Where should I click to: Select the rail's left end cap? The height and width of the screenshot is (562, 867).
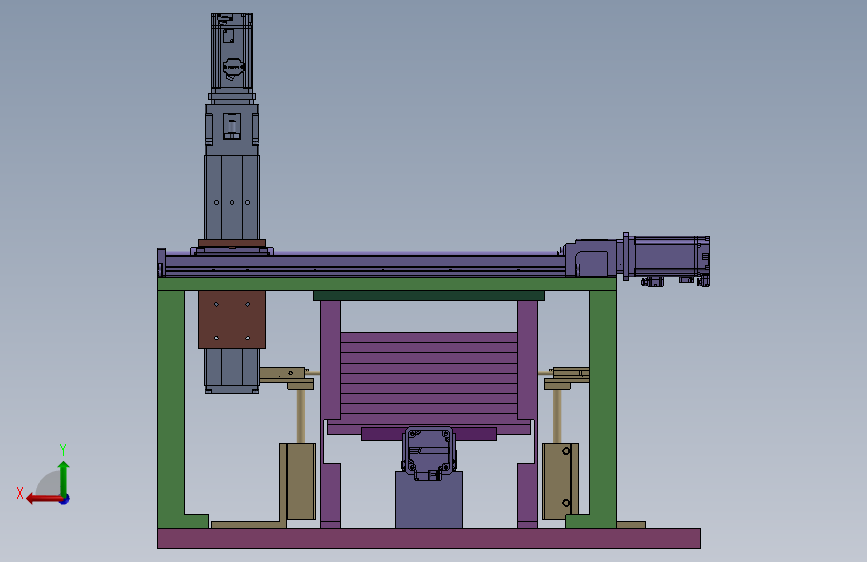(x=161, y=263)
